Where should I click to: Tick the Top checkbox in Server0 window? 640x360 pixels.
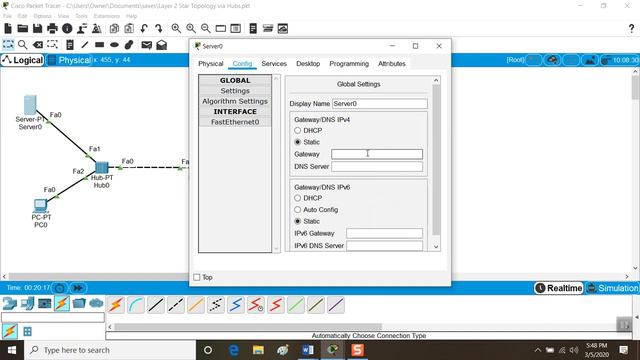(x=197, y=277)
